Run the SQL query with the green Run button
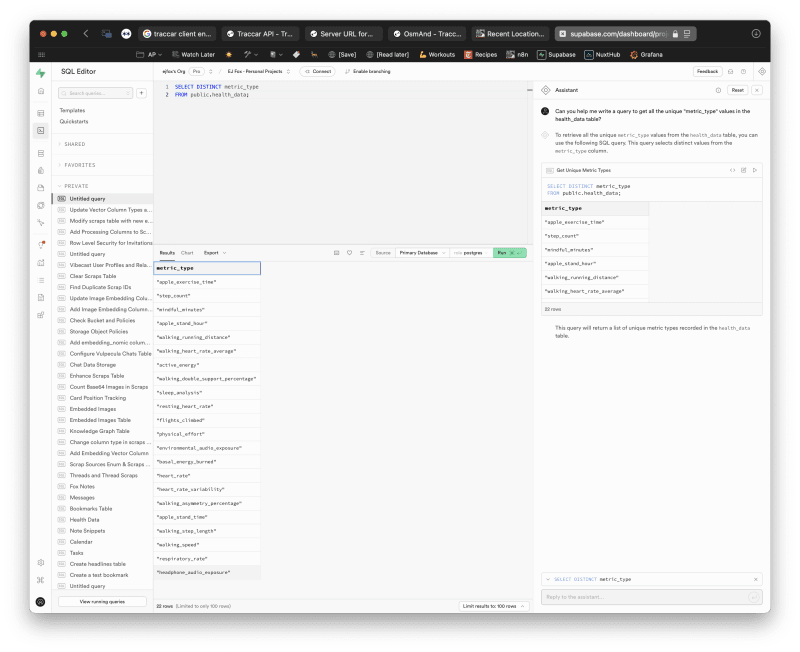This screenshot has width=800, height=652. click(x=512, y=252)
